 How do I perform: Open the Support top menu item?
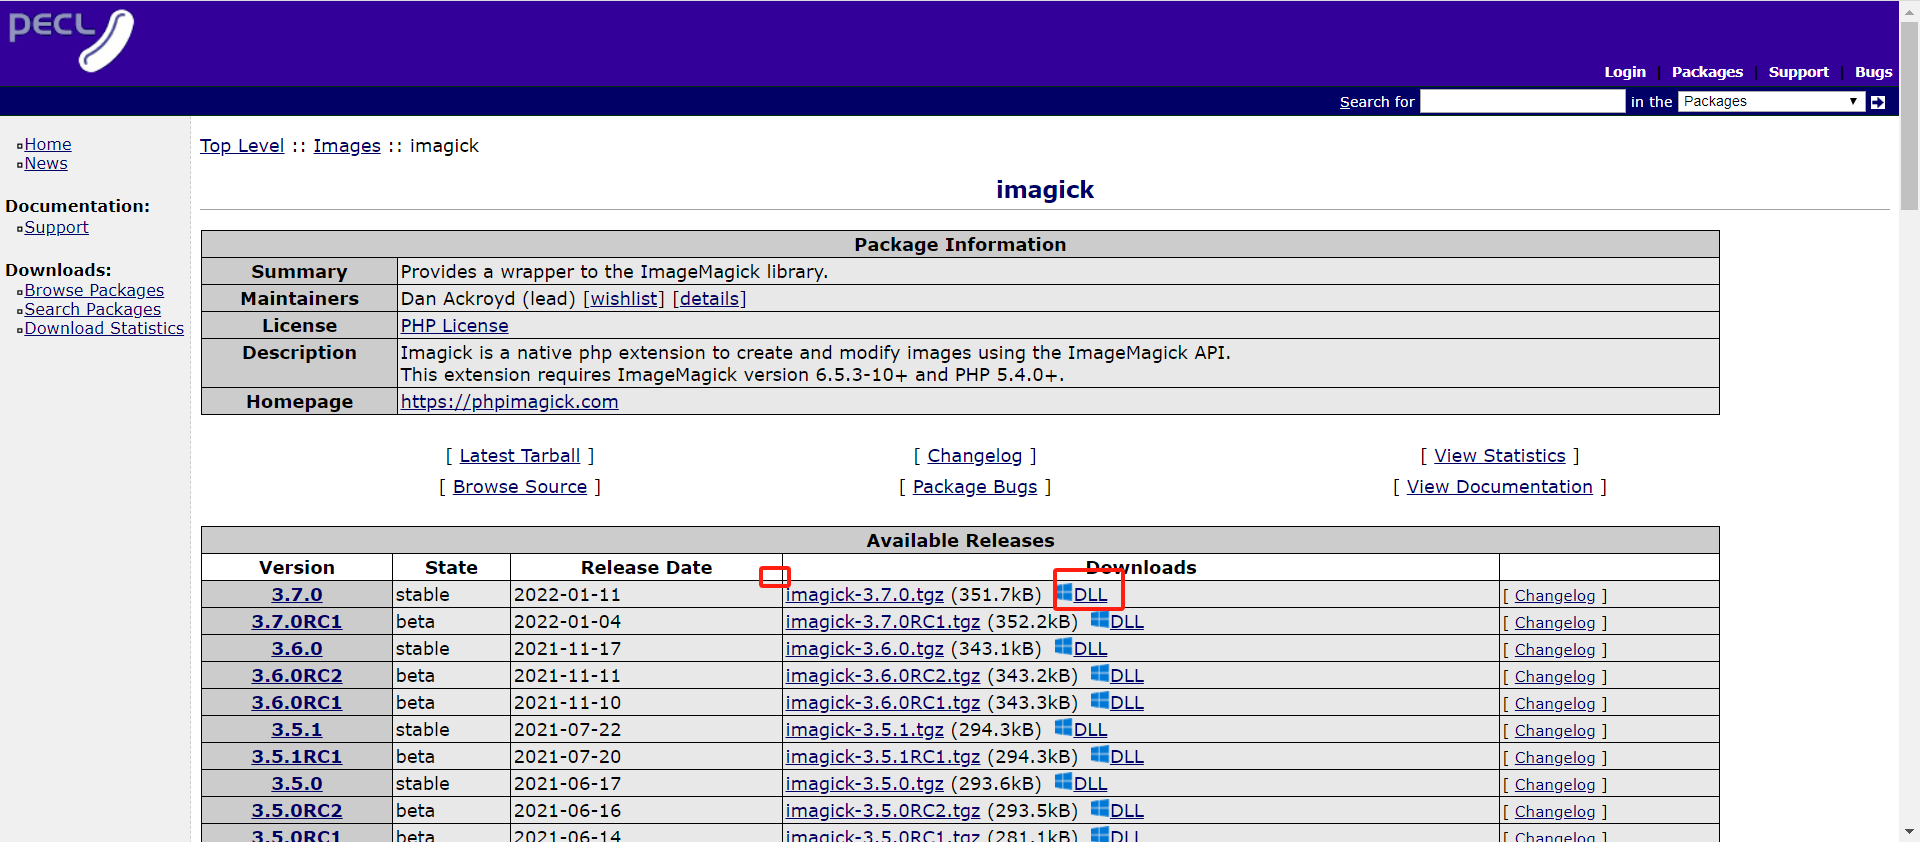coord(1798,72)
